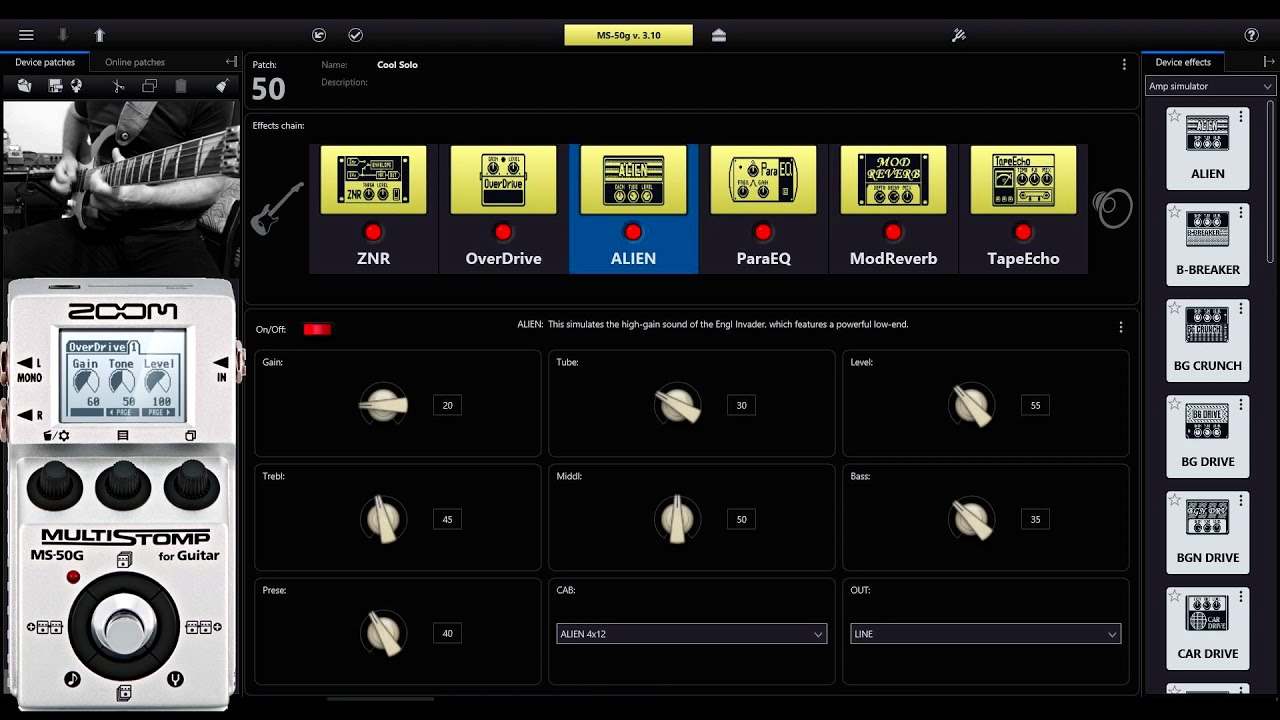Screen dimensions: 1280x720
Task: Click the Level knob
Action: tap(971, 405)
